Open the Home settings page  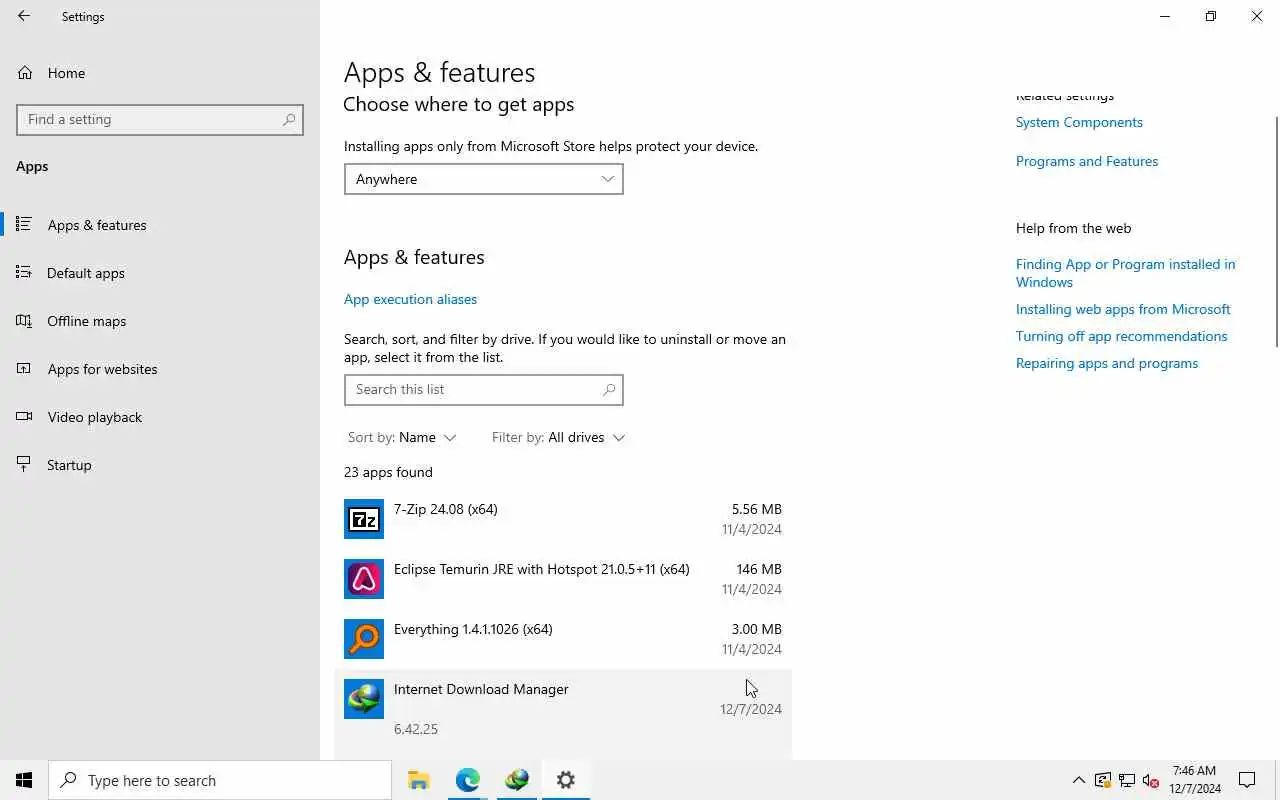[x=66, y=73]
